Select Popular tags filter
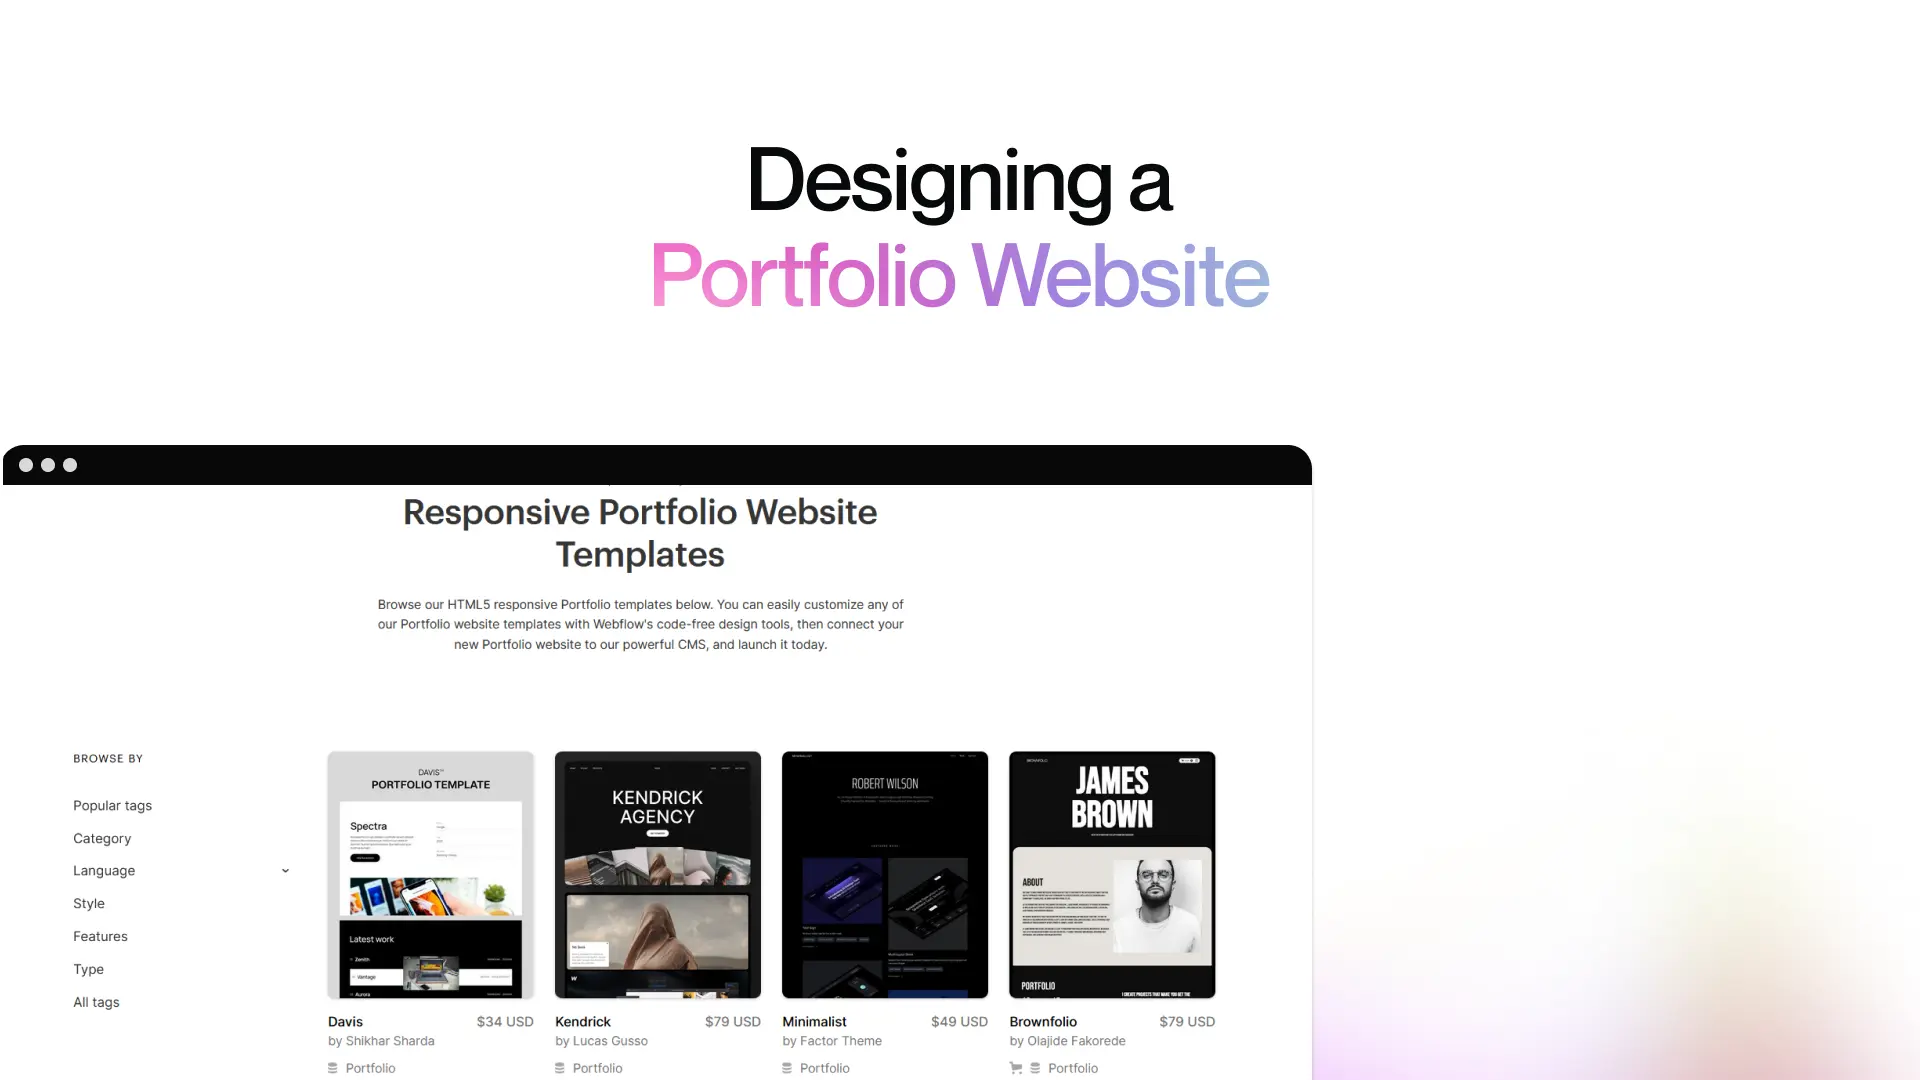The width and height of the screenshot is (1920, 1080). pyautogui.click(x=112, y=804)
